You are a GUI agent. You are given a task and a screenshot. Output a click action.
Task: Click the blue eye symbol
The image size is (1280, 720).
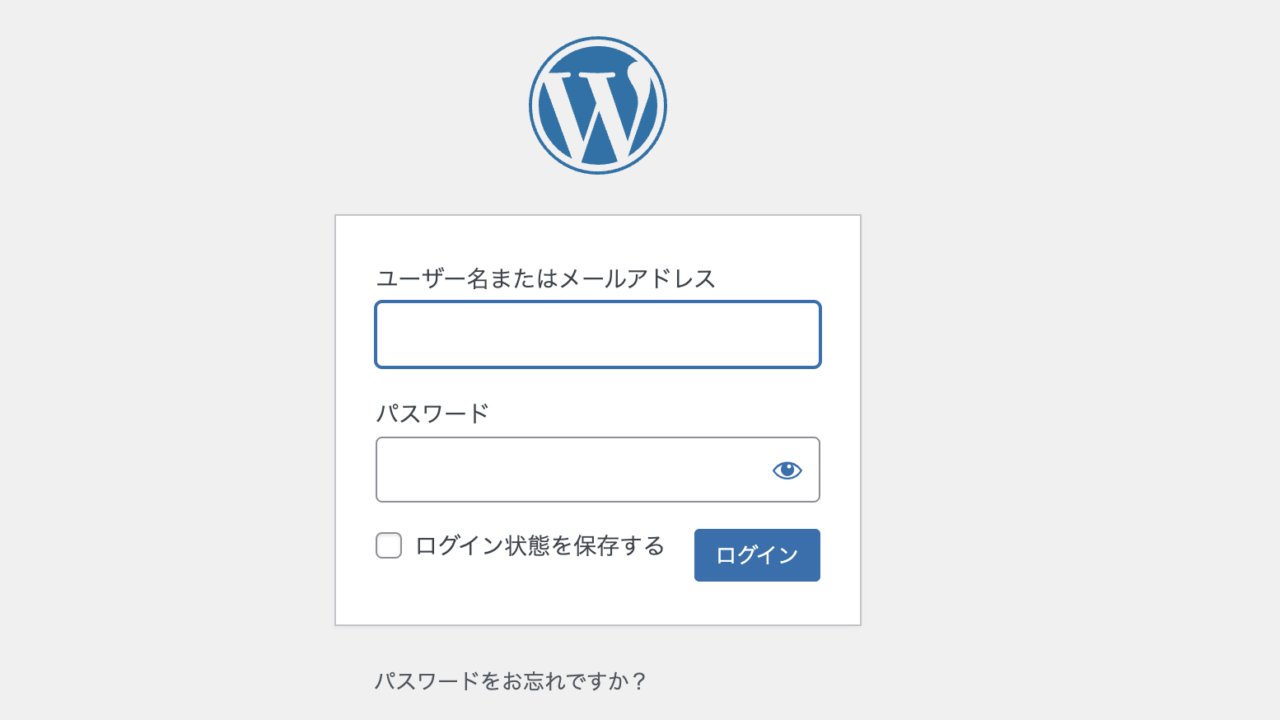787,470
